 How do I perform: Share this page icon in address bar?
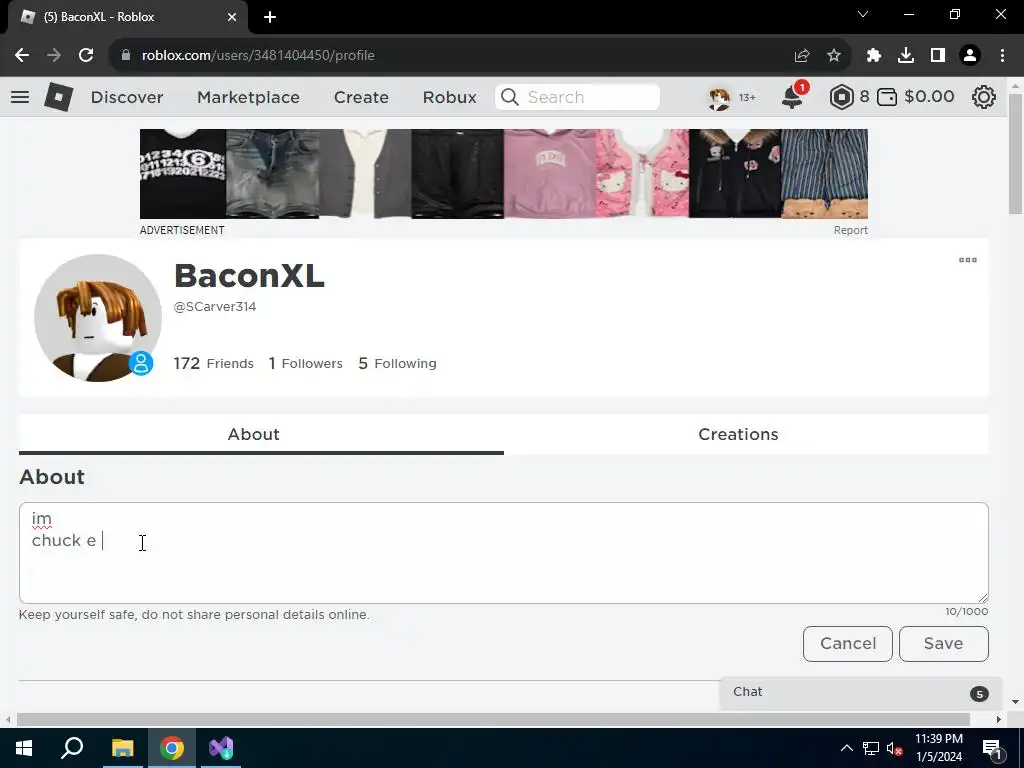(802, 56)
